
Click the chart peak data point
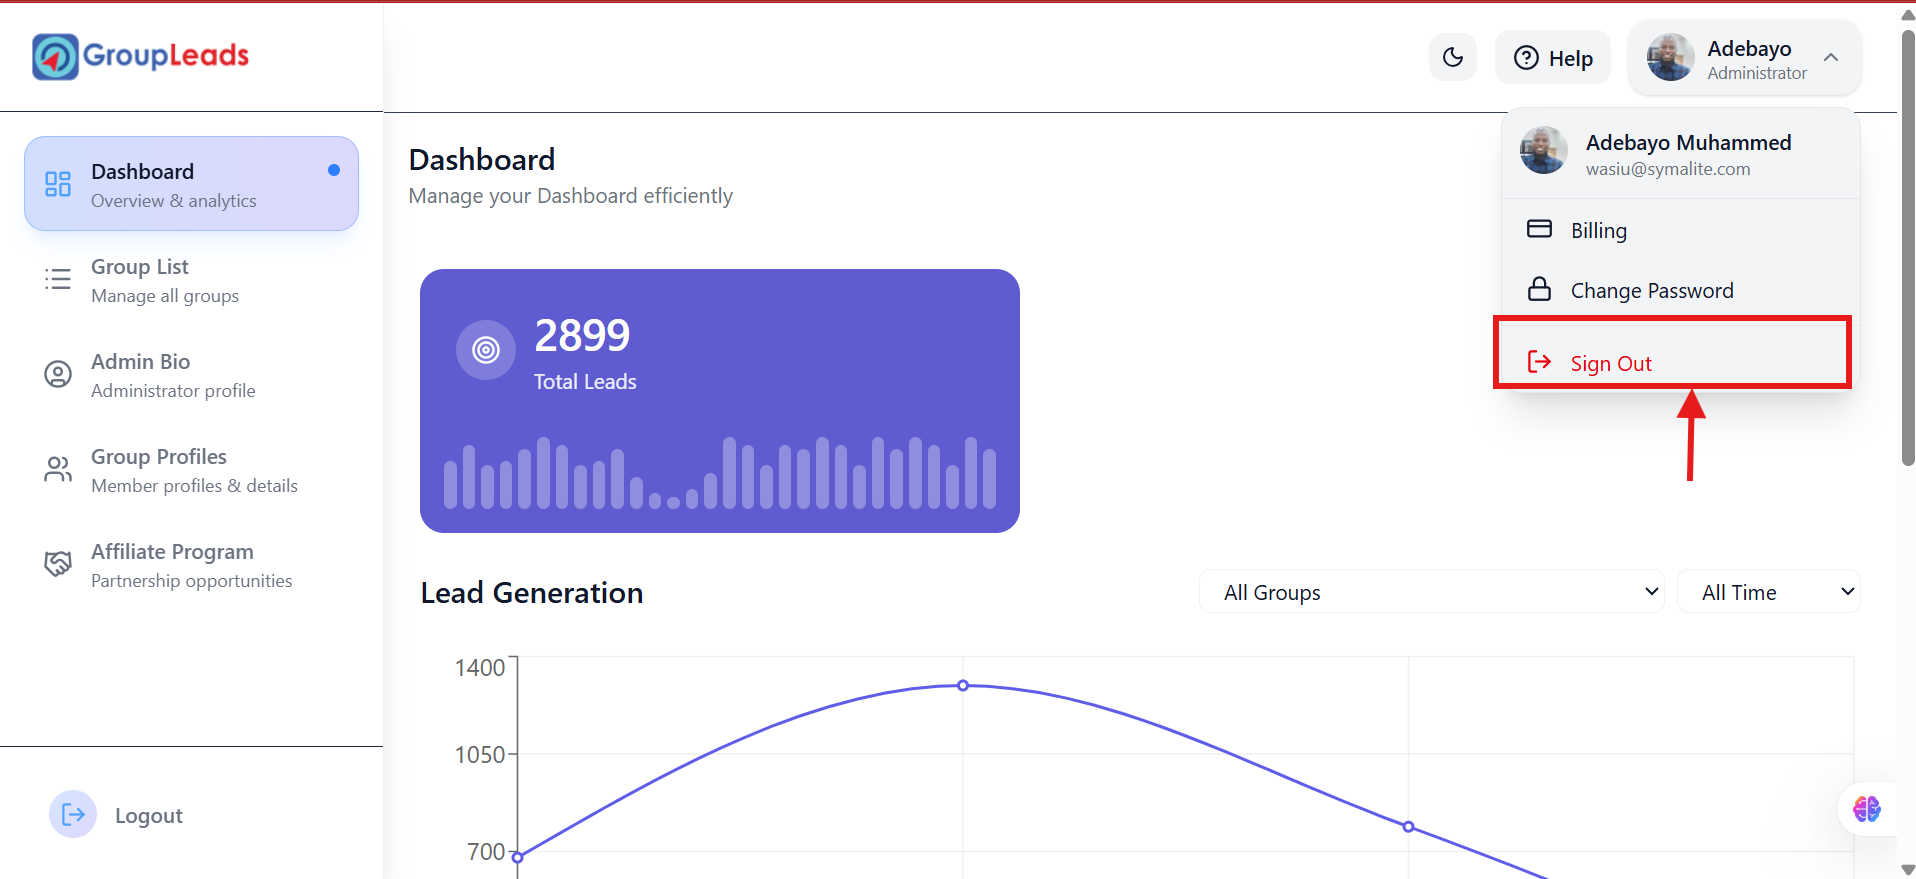[x=963, y=685]
